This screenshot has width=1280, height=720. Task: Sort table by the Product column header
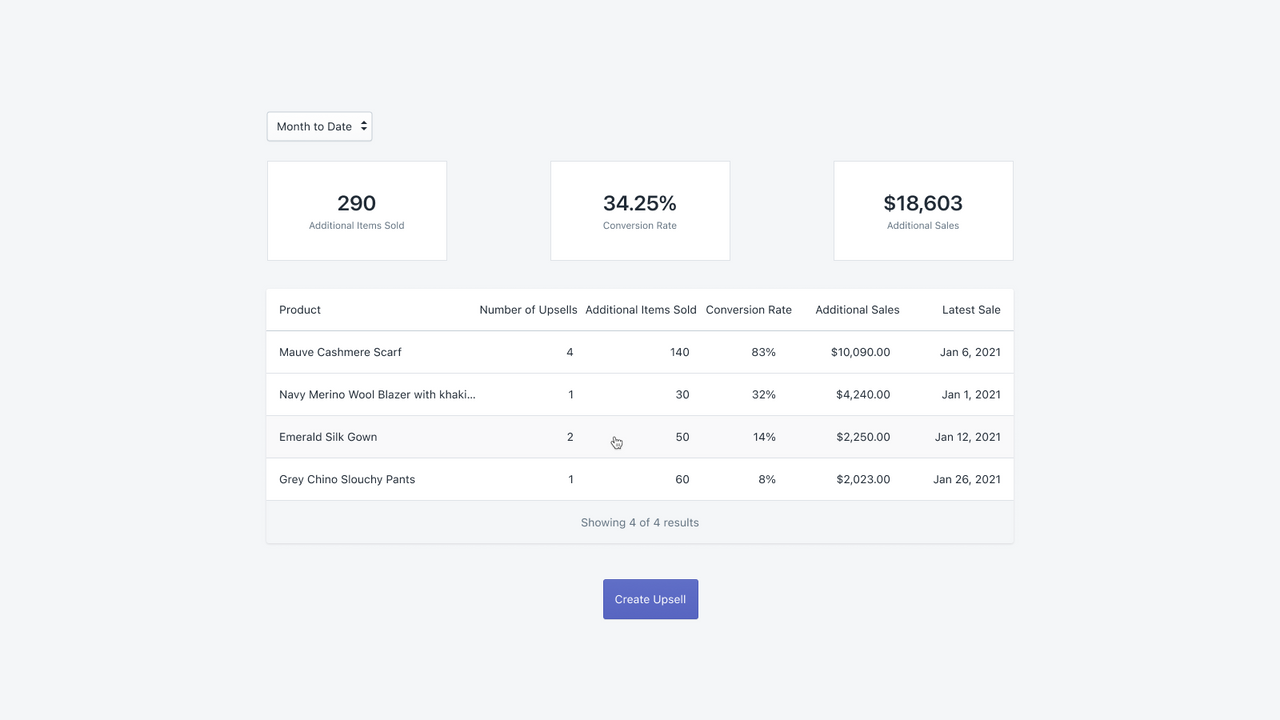pyautogui.click(x=299, y=310)
